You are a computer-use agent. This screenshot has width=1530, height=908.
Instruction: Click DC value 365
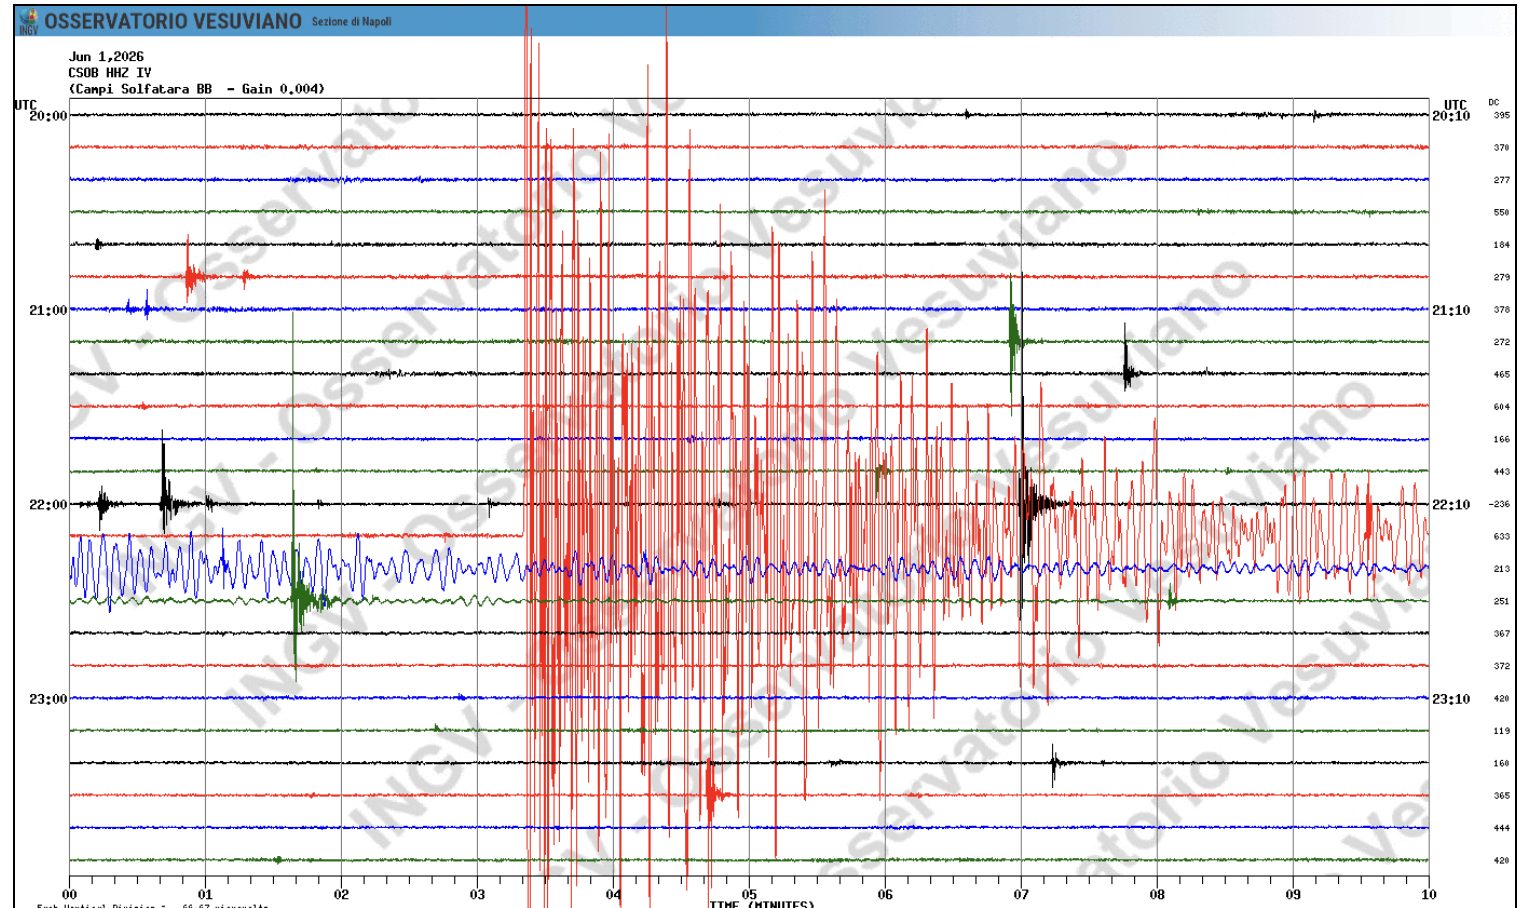pyautogui.click(x=1502, y=796)
